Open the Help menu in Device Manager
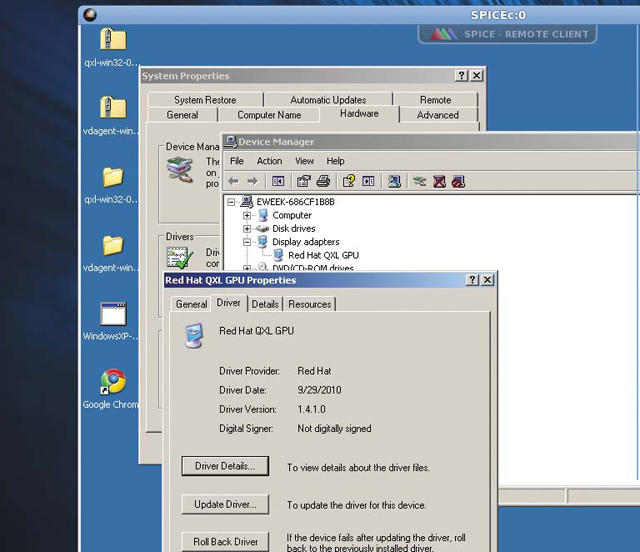The image size is (640, 552). [x=336, y=161]
